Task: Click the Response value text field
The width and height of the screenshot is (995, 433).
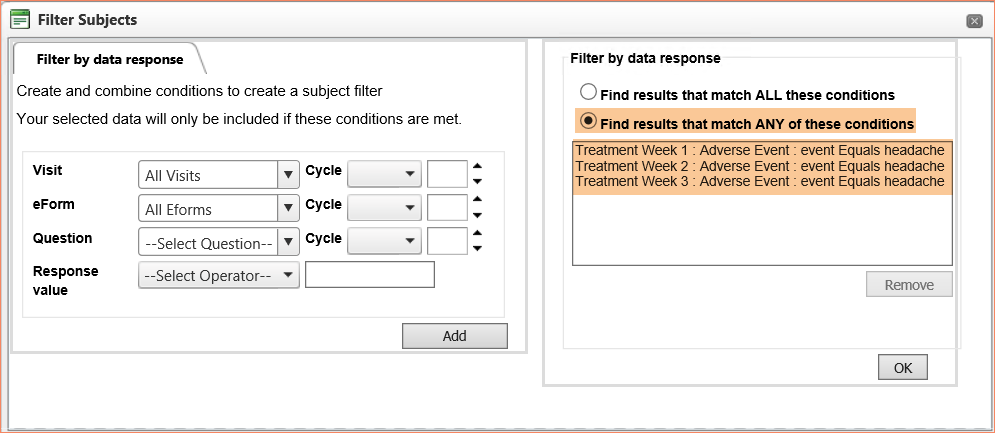Action: [x=369, y=274]
